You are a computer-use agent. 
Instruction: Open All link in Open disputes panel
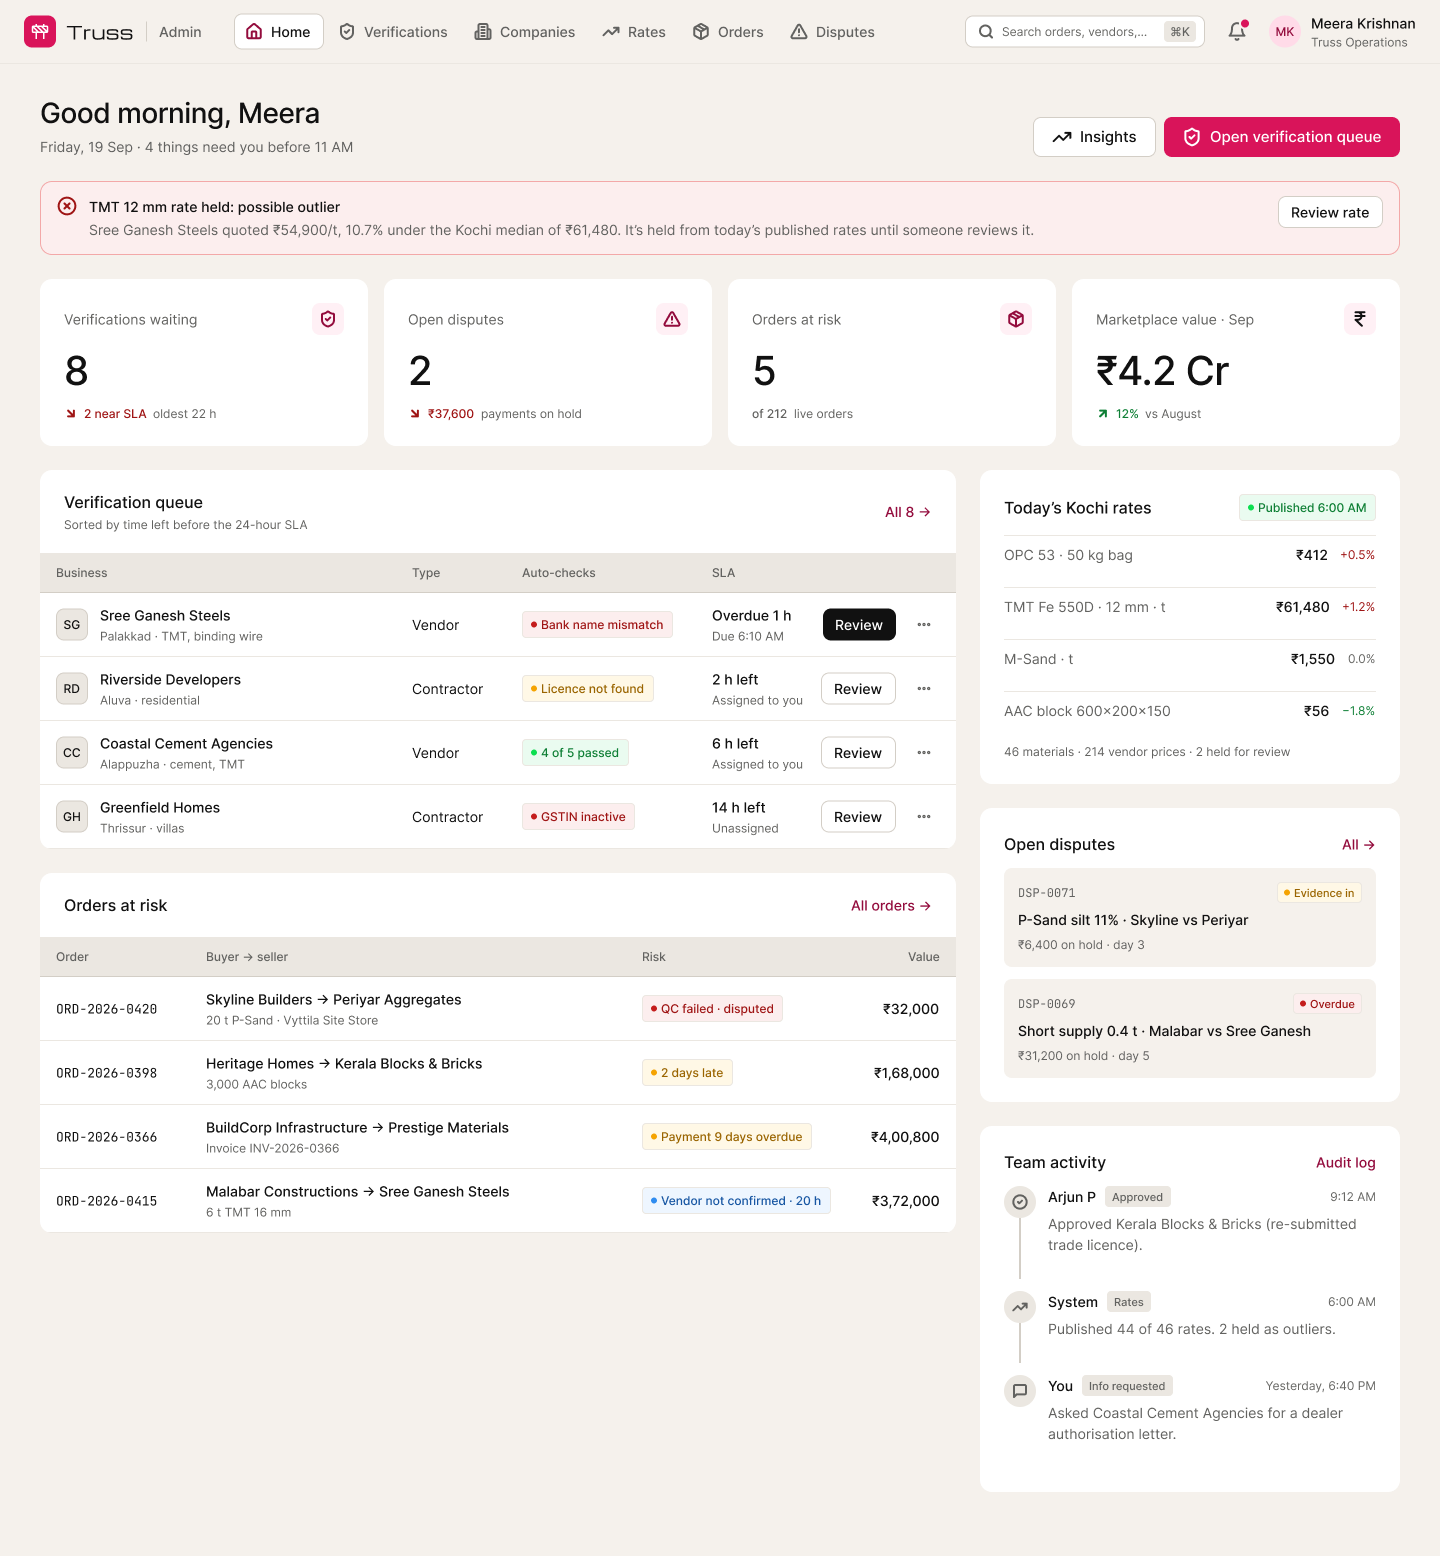click(x=1359, y=845)
